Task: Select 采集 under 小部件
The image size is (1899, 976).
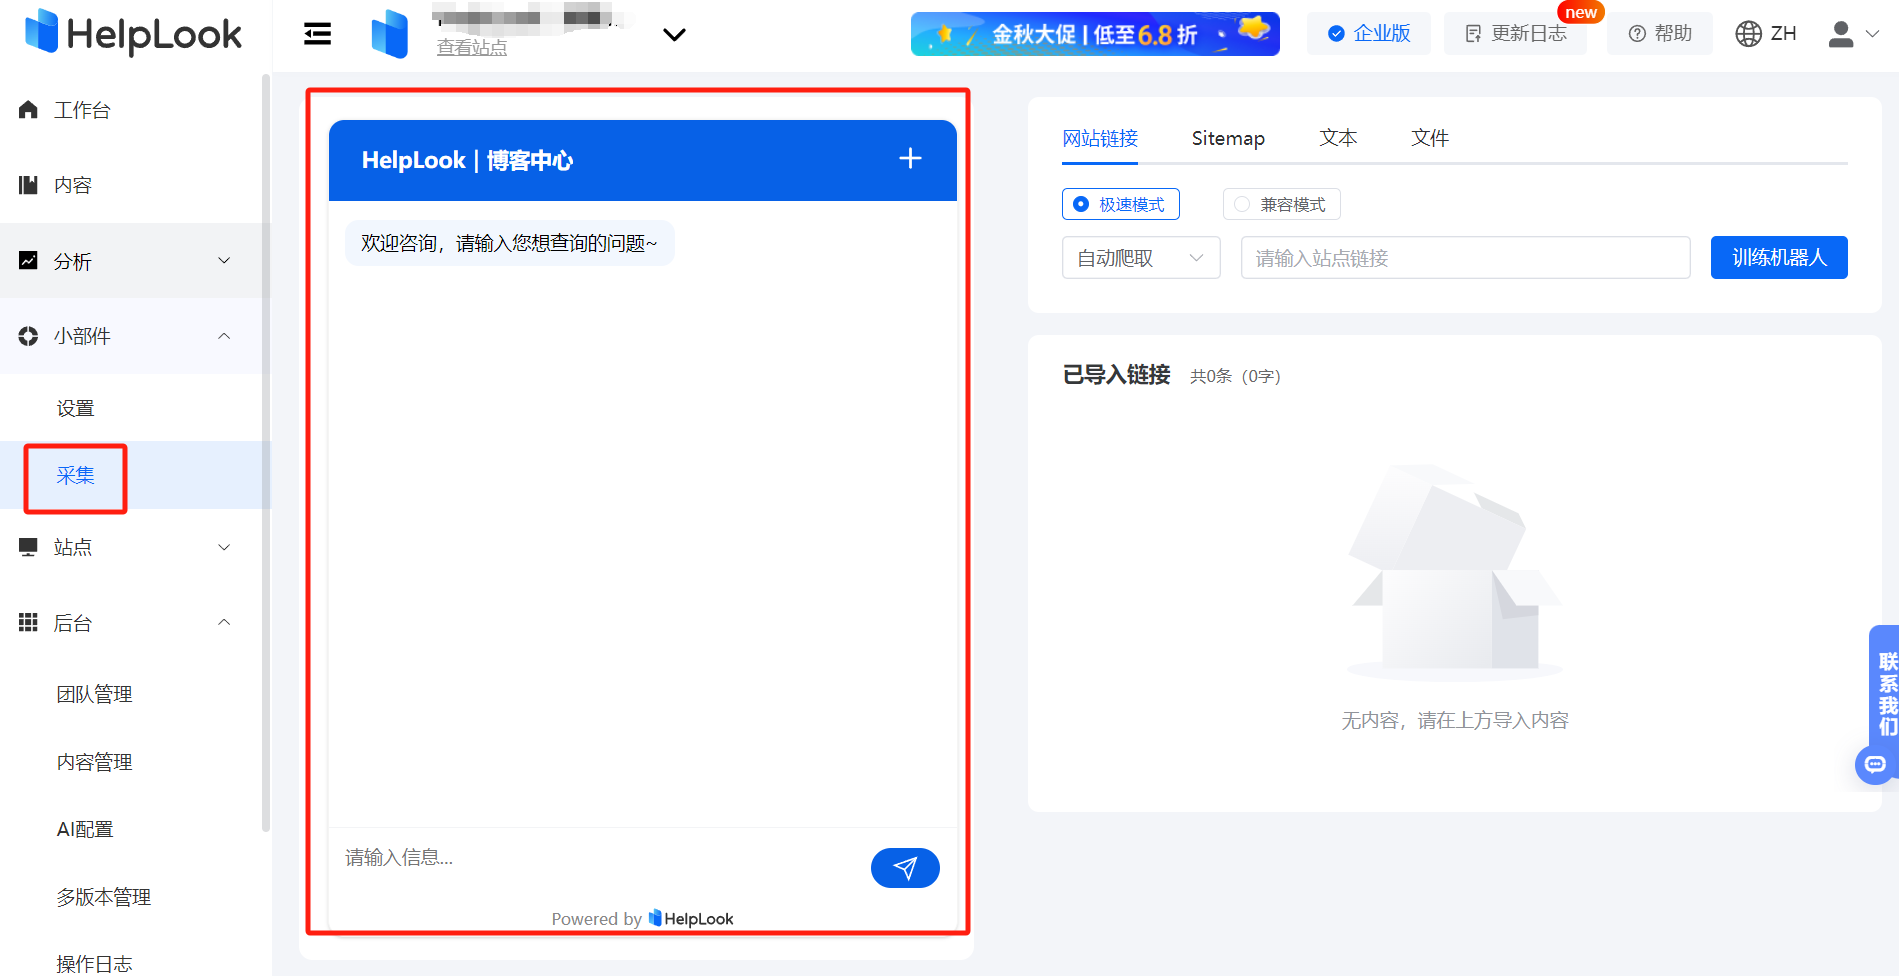Action: click(76, 476)
